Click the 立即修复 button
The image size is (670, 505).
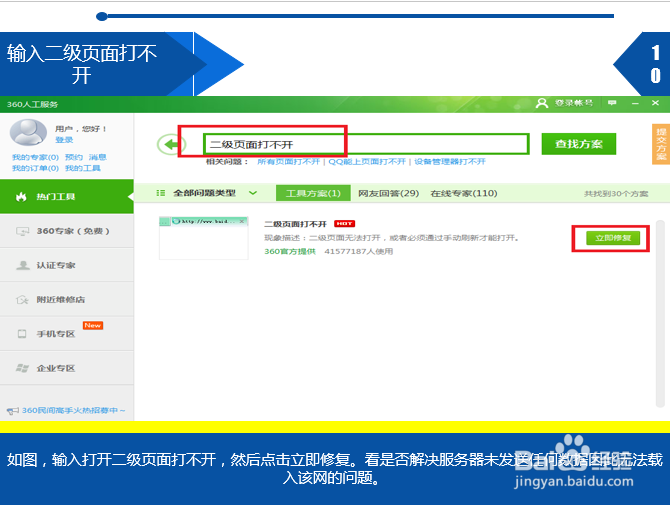(613, 238)
